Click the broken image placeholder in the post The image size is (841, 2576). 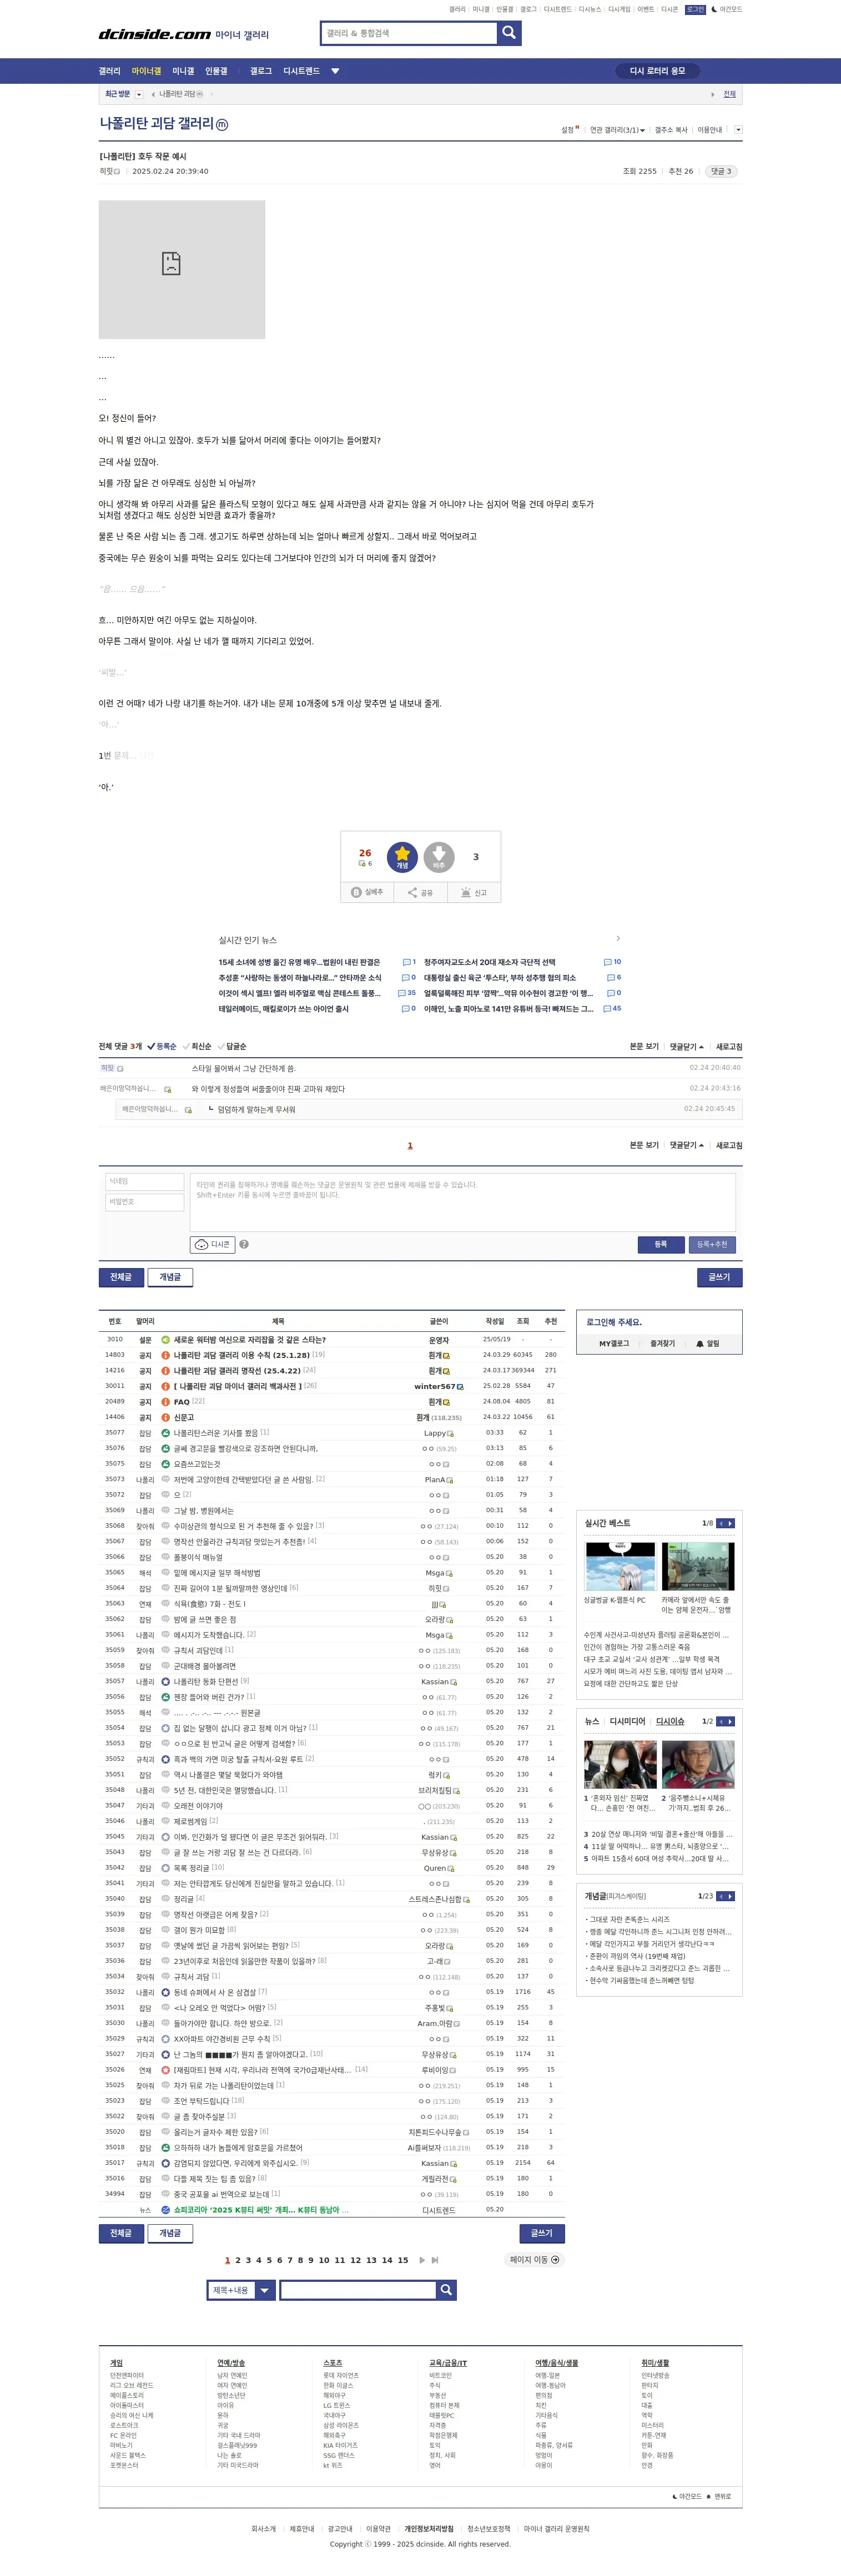tap(182, 269)
